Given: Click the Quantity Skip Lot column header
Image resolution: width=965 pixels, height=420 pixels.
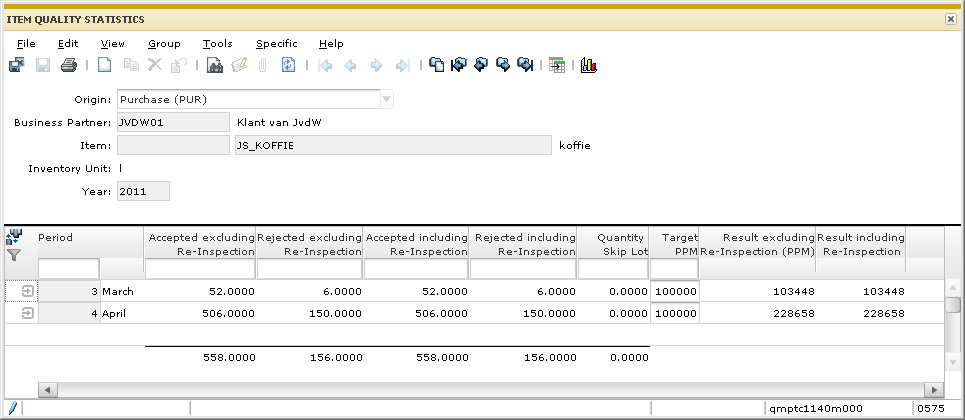Looking at the screenshot, I should click(613, 244).
